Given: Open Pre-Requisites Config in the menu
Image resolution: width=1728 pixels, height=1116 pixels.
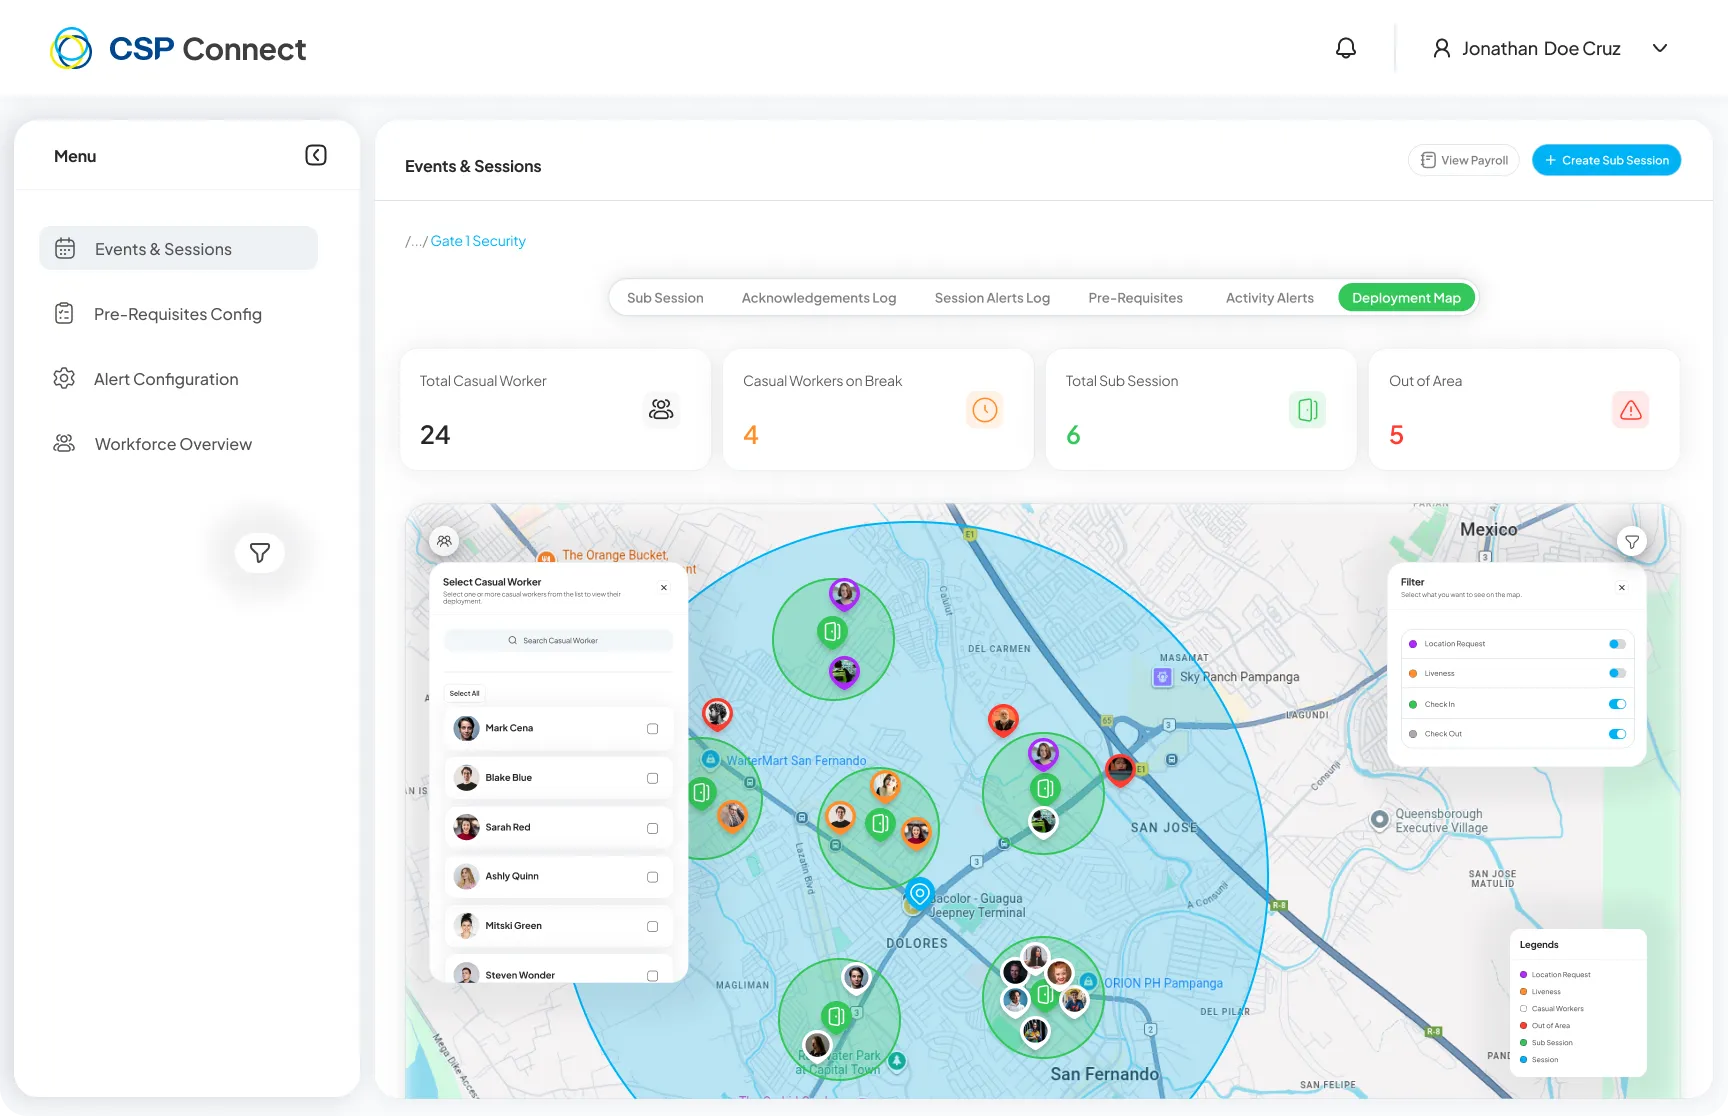Looking at the screenshot, I should click(x=179, y=314).
